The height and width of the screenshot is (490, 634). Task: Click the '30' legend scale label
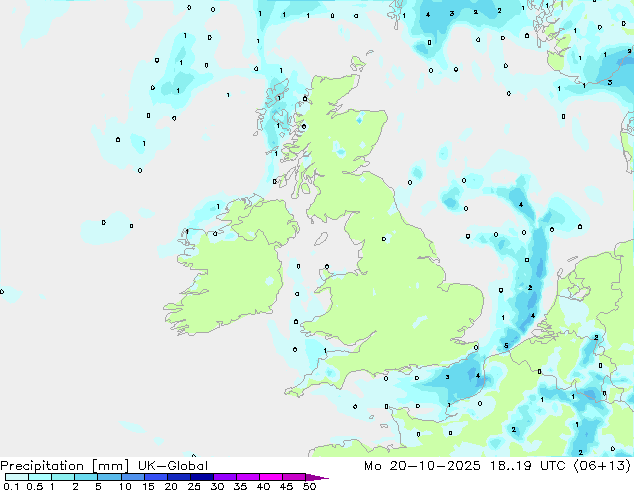point(217,486)
